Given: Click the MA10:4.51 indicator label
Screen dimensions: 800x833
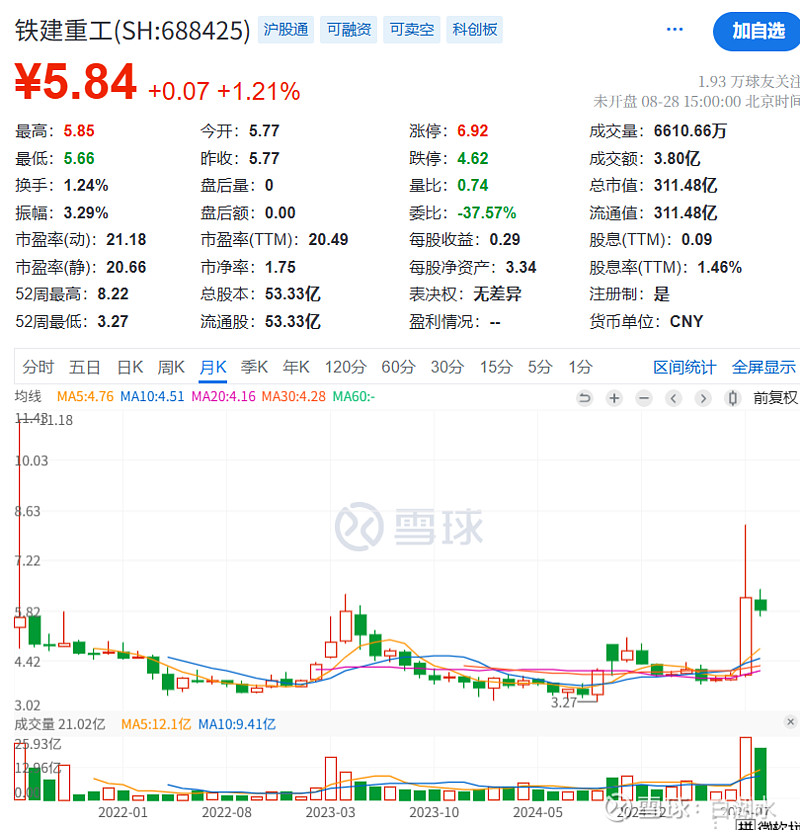Looking at the screenshot, I should coord(152,396).
